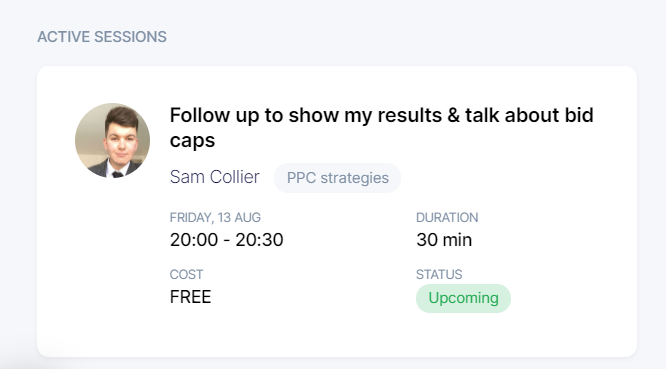Visit the Sam Collier mentor name link
The height and width of the screenshot is (369, 666).
[214, 177]
